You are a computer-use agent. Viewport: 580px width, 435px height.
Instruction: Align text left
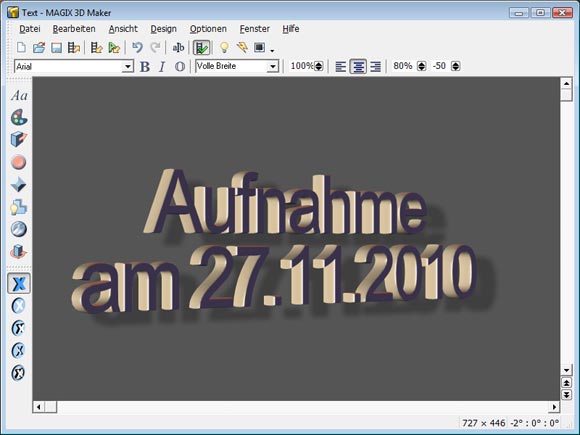(340, 67)
